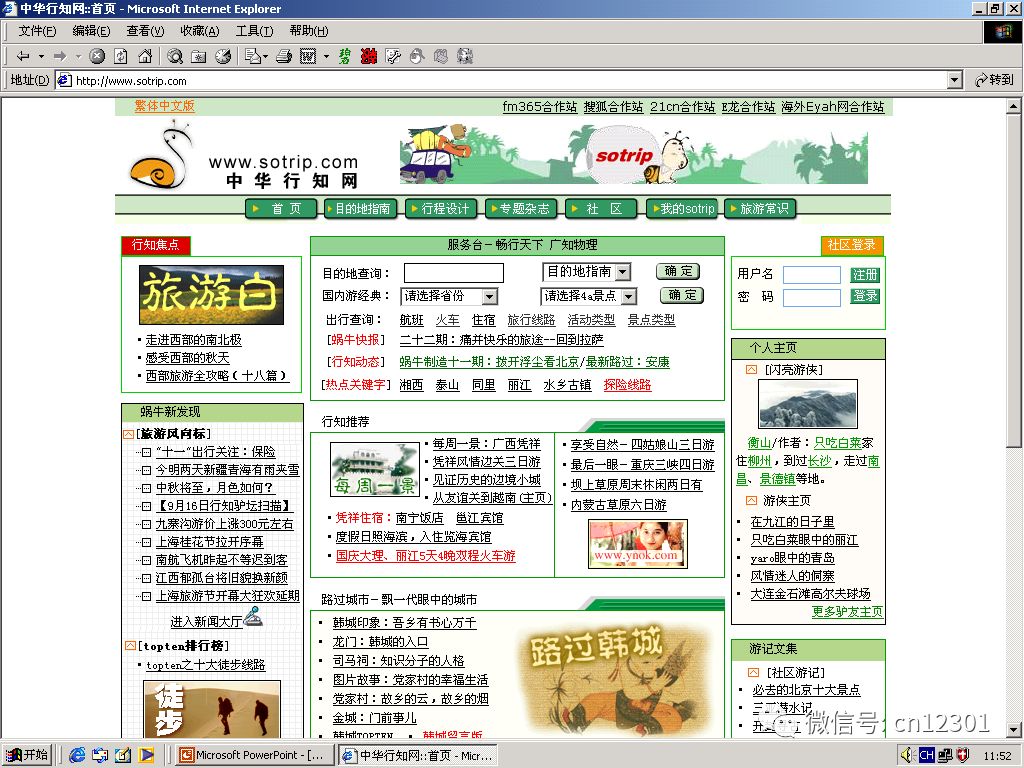This screenshot has width=1024, height=768.
Task: Open the History toolbar icon
Action: click(223, 57)
